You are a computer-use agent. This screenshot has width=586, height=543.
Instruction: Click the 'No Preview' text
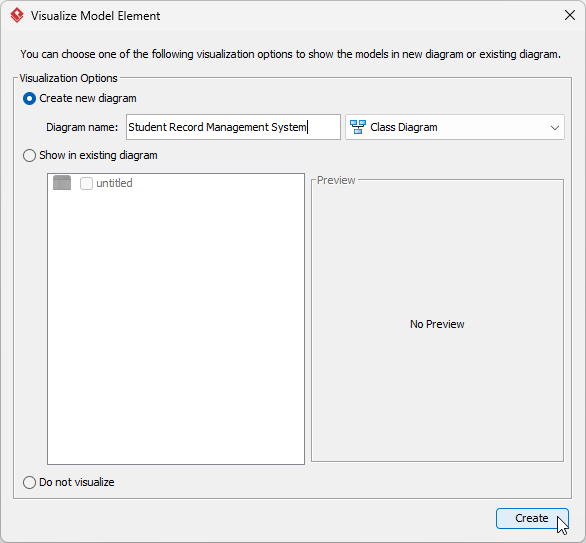click(437, 324)
